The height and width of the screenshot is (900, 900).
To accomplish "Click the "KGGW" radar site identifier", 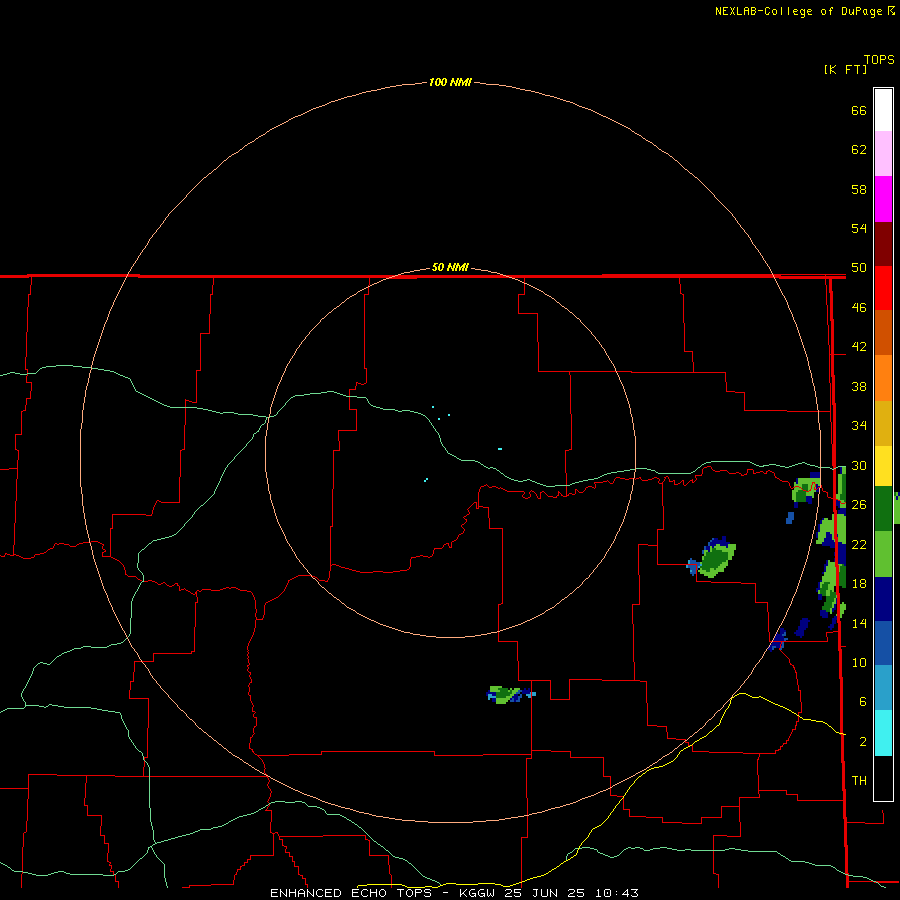I will 478,893.
